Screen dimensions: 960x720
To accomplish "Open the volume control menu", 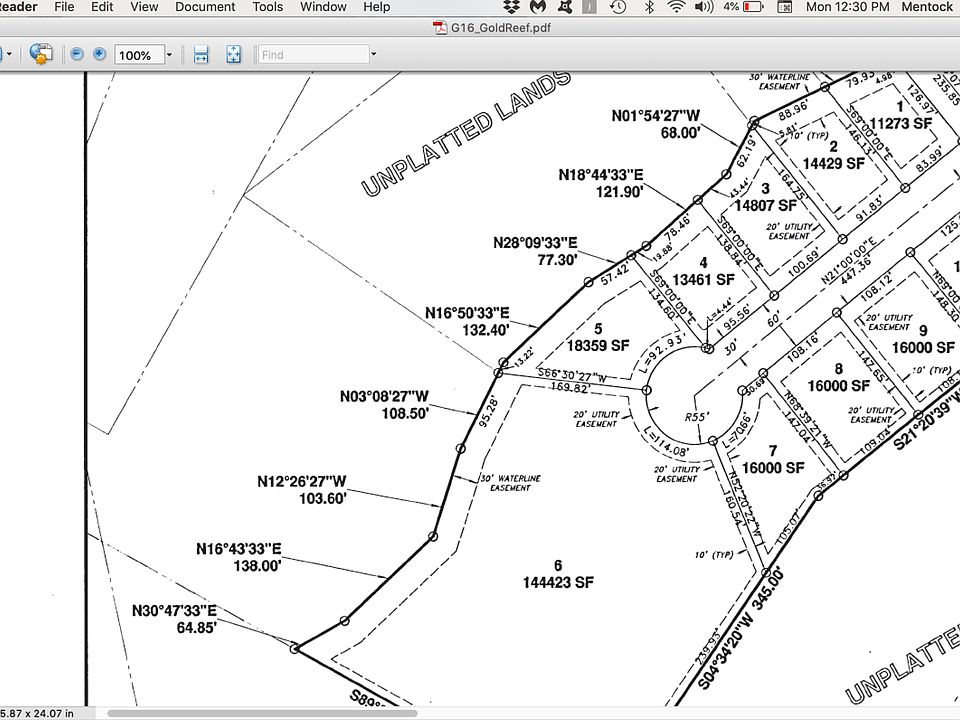I will coord(704,7).
